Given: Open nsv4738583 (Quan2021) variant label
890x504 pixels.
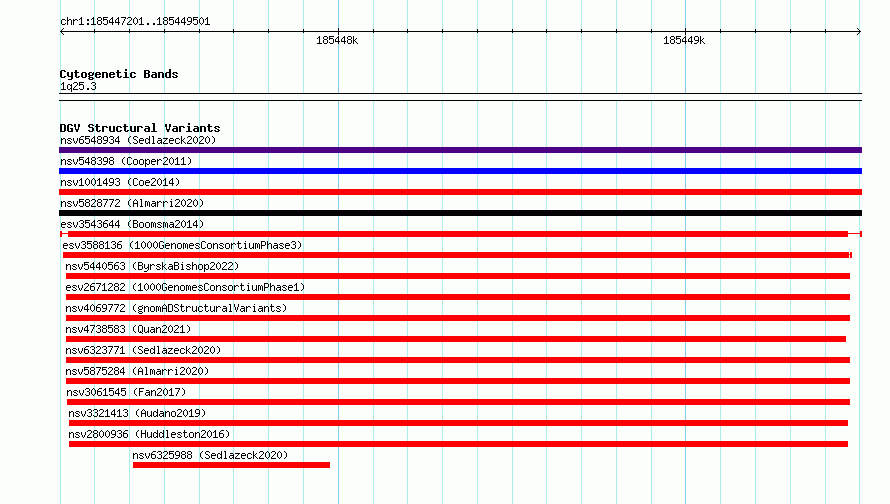Looking at the screenshot, I should pos(128,329).
